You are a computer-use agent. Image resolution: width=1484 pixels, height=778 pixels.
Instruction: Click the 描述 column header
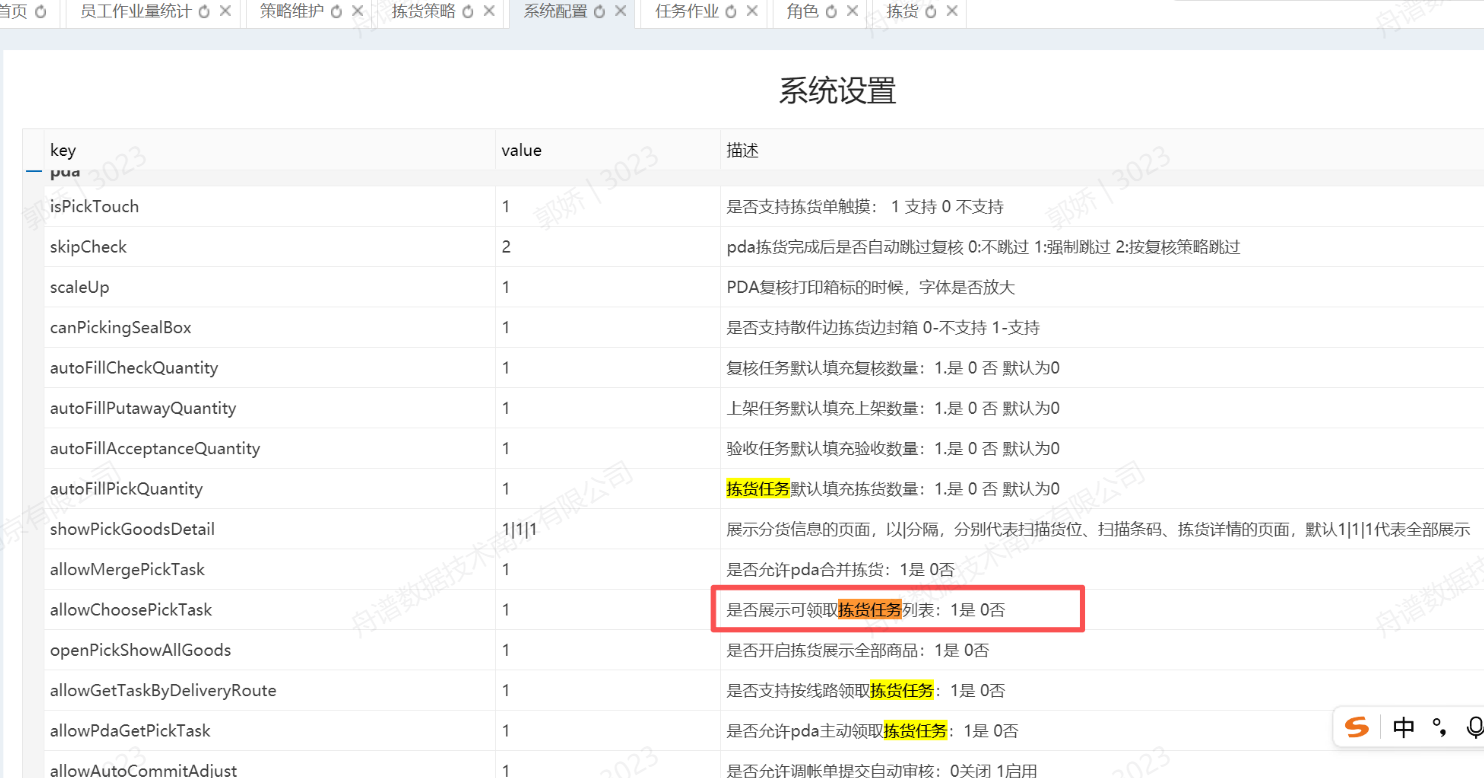click(742, 150)
